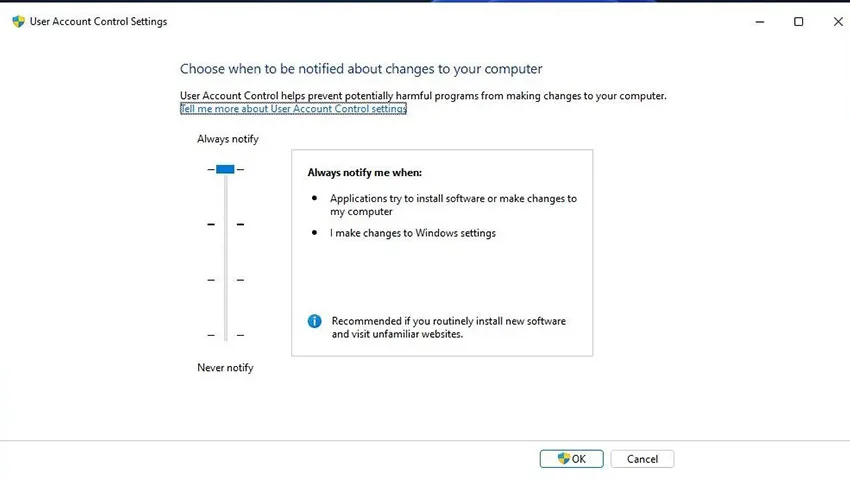Minimize the User Account Control Settings window
The image size is (850, 480).
(759, 22)
